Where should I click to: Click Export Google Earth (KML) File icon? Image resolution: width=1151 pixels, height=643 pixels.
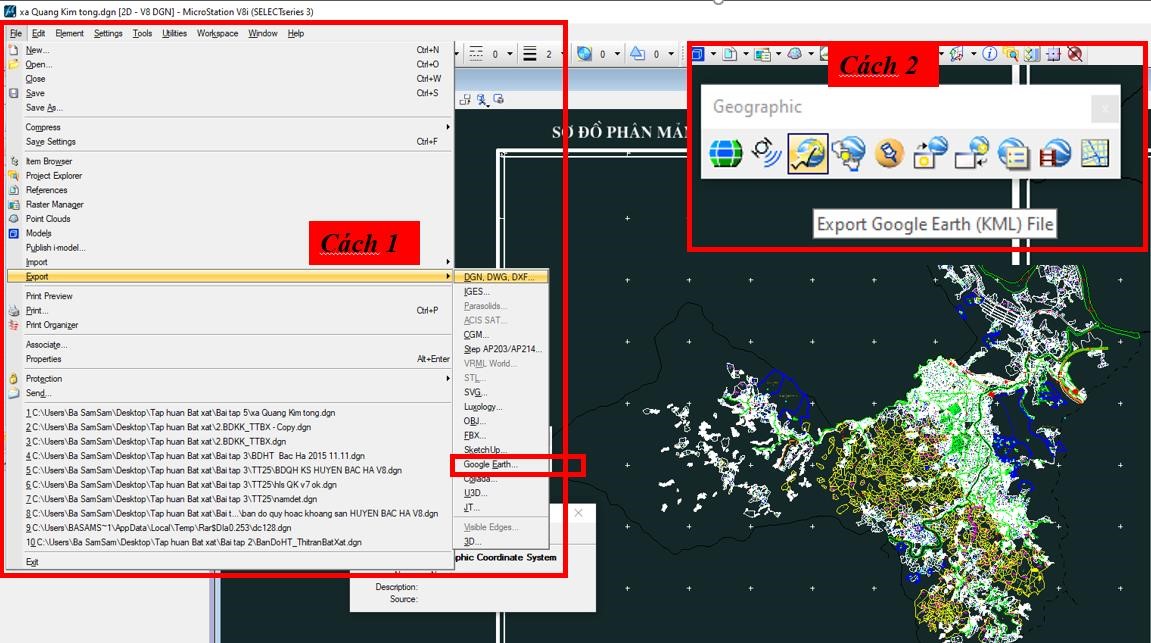pos(808,153)
